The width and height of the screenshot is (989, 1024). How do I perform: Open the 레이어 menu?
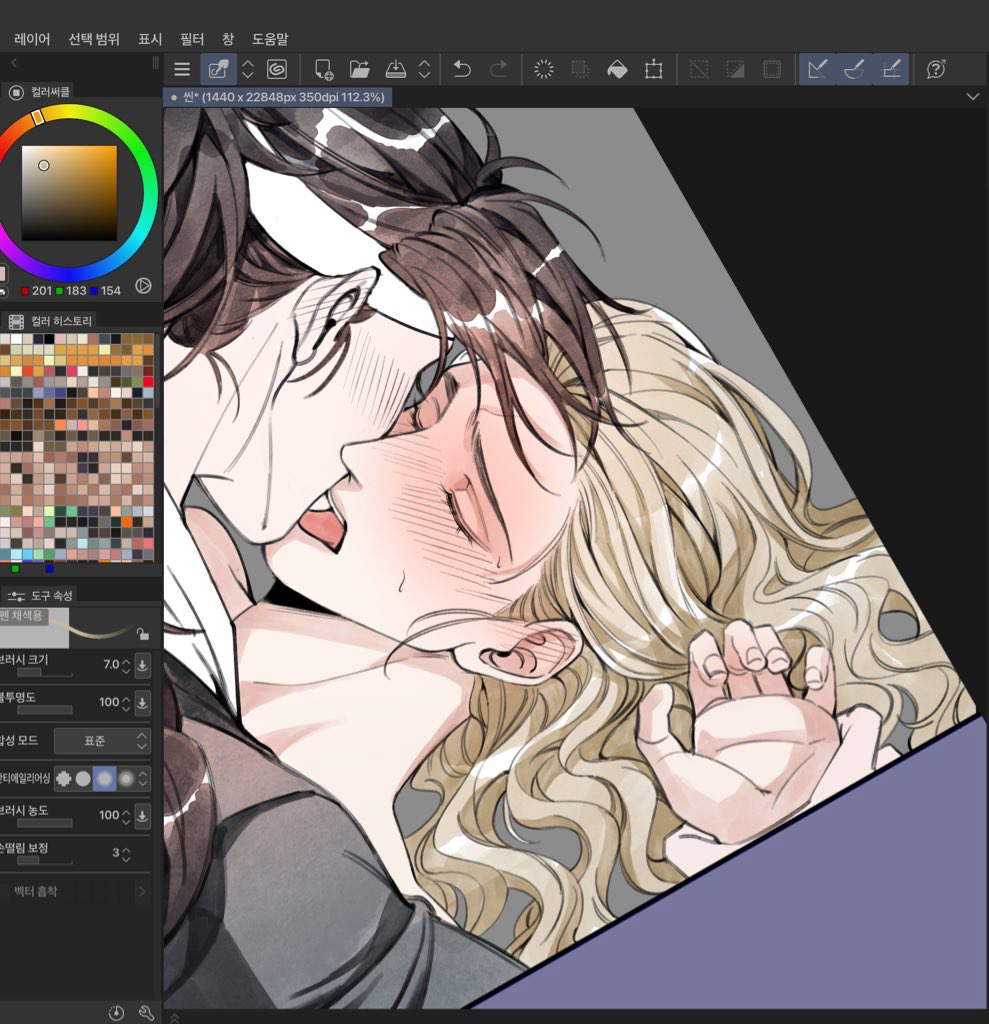32,39
